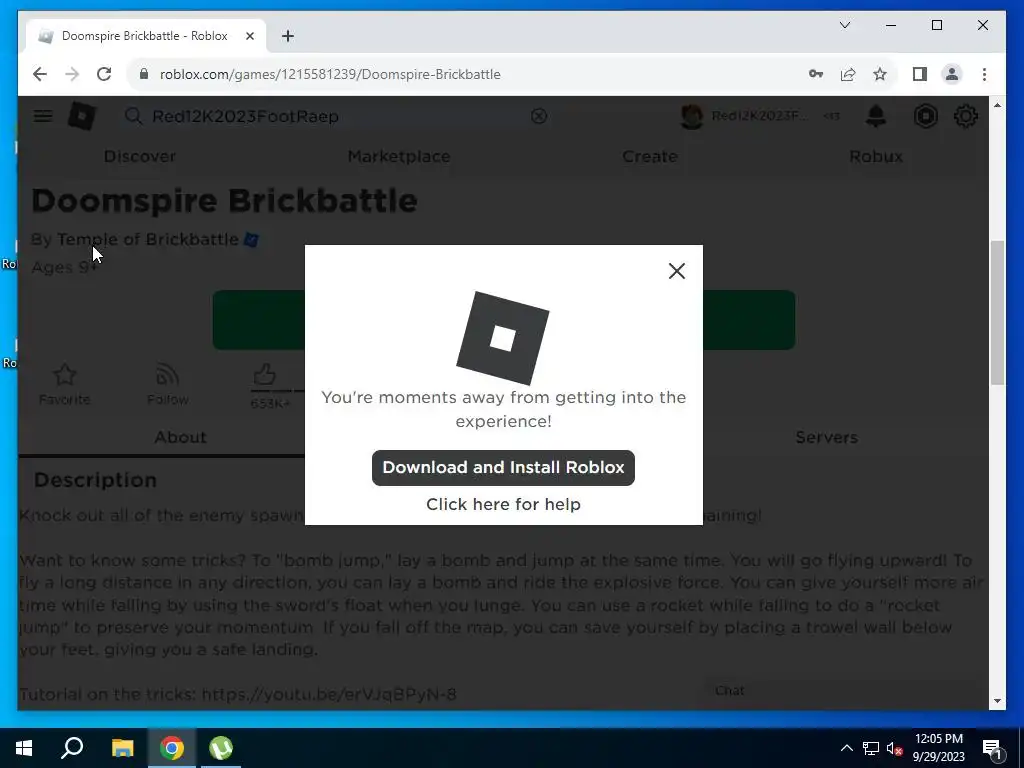This screenshot has width=1024, height=768.
Task: Click the scrollbar up arrow
Action: (997, 104)
